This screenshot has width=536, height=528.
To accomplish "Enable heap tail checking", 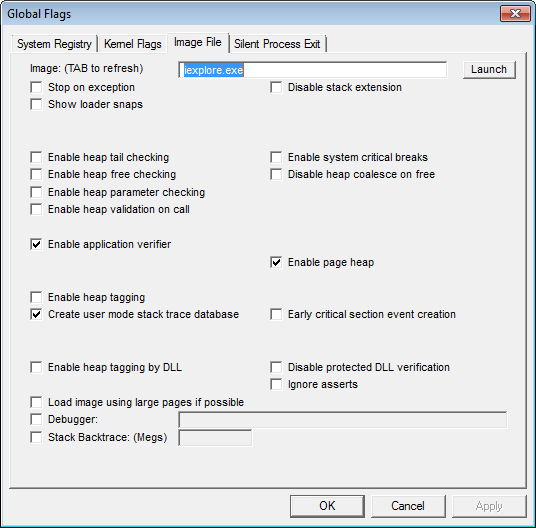I will (36, 157).
